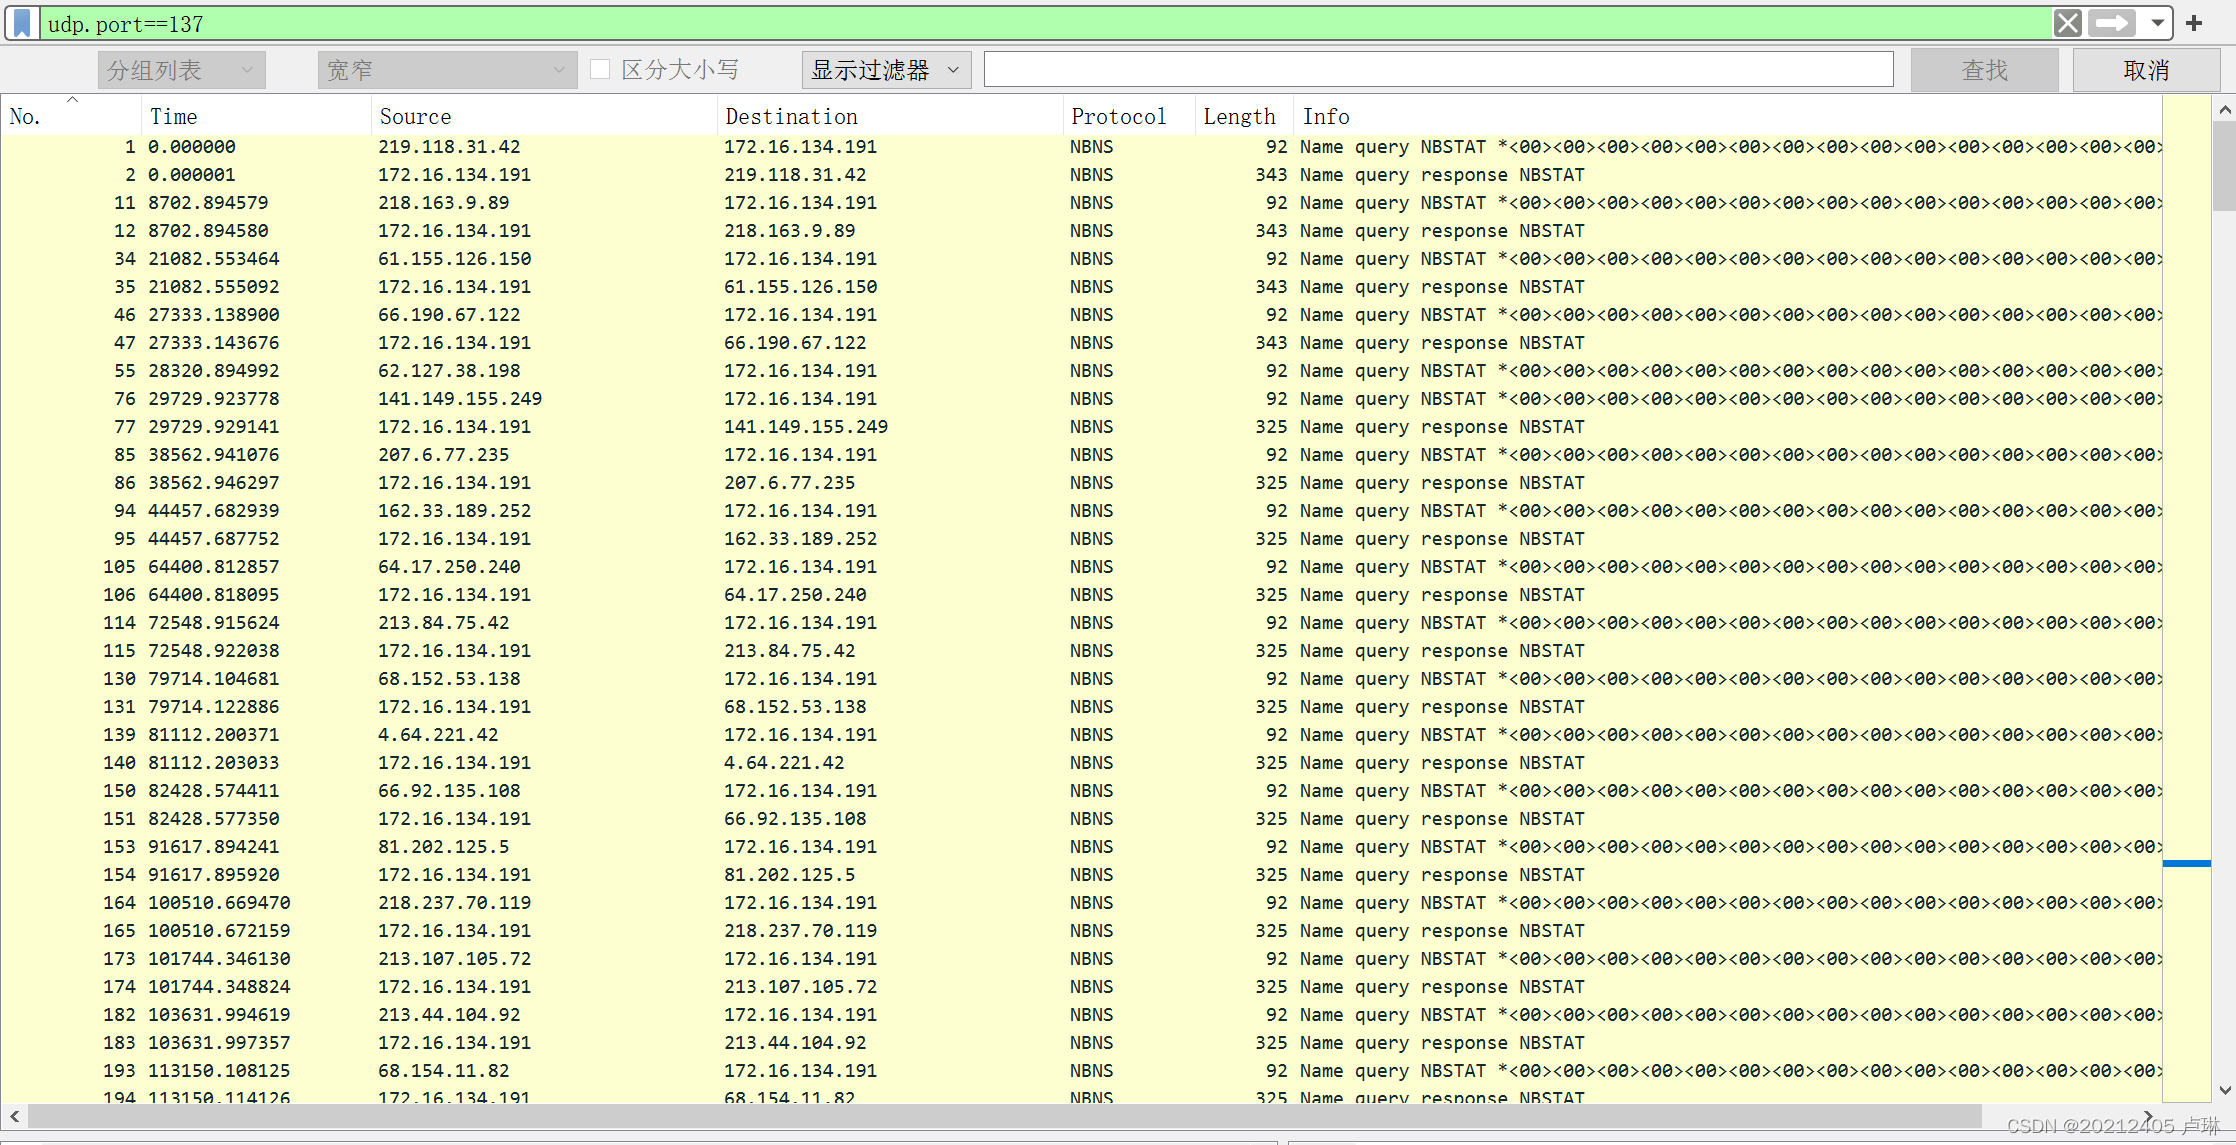2236x1145 pixels.
Task: Sort by the Info column header
Action: coord(1727,116)
